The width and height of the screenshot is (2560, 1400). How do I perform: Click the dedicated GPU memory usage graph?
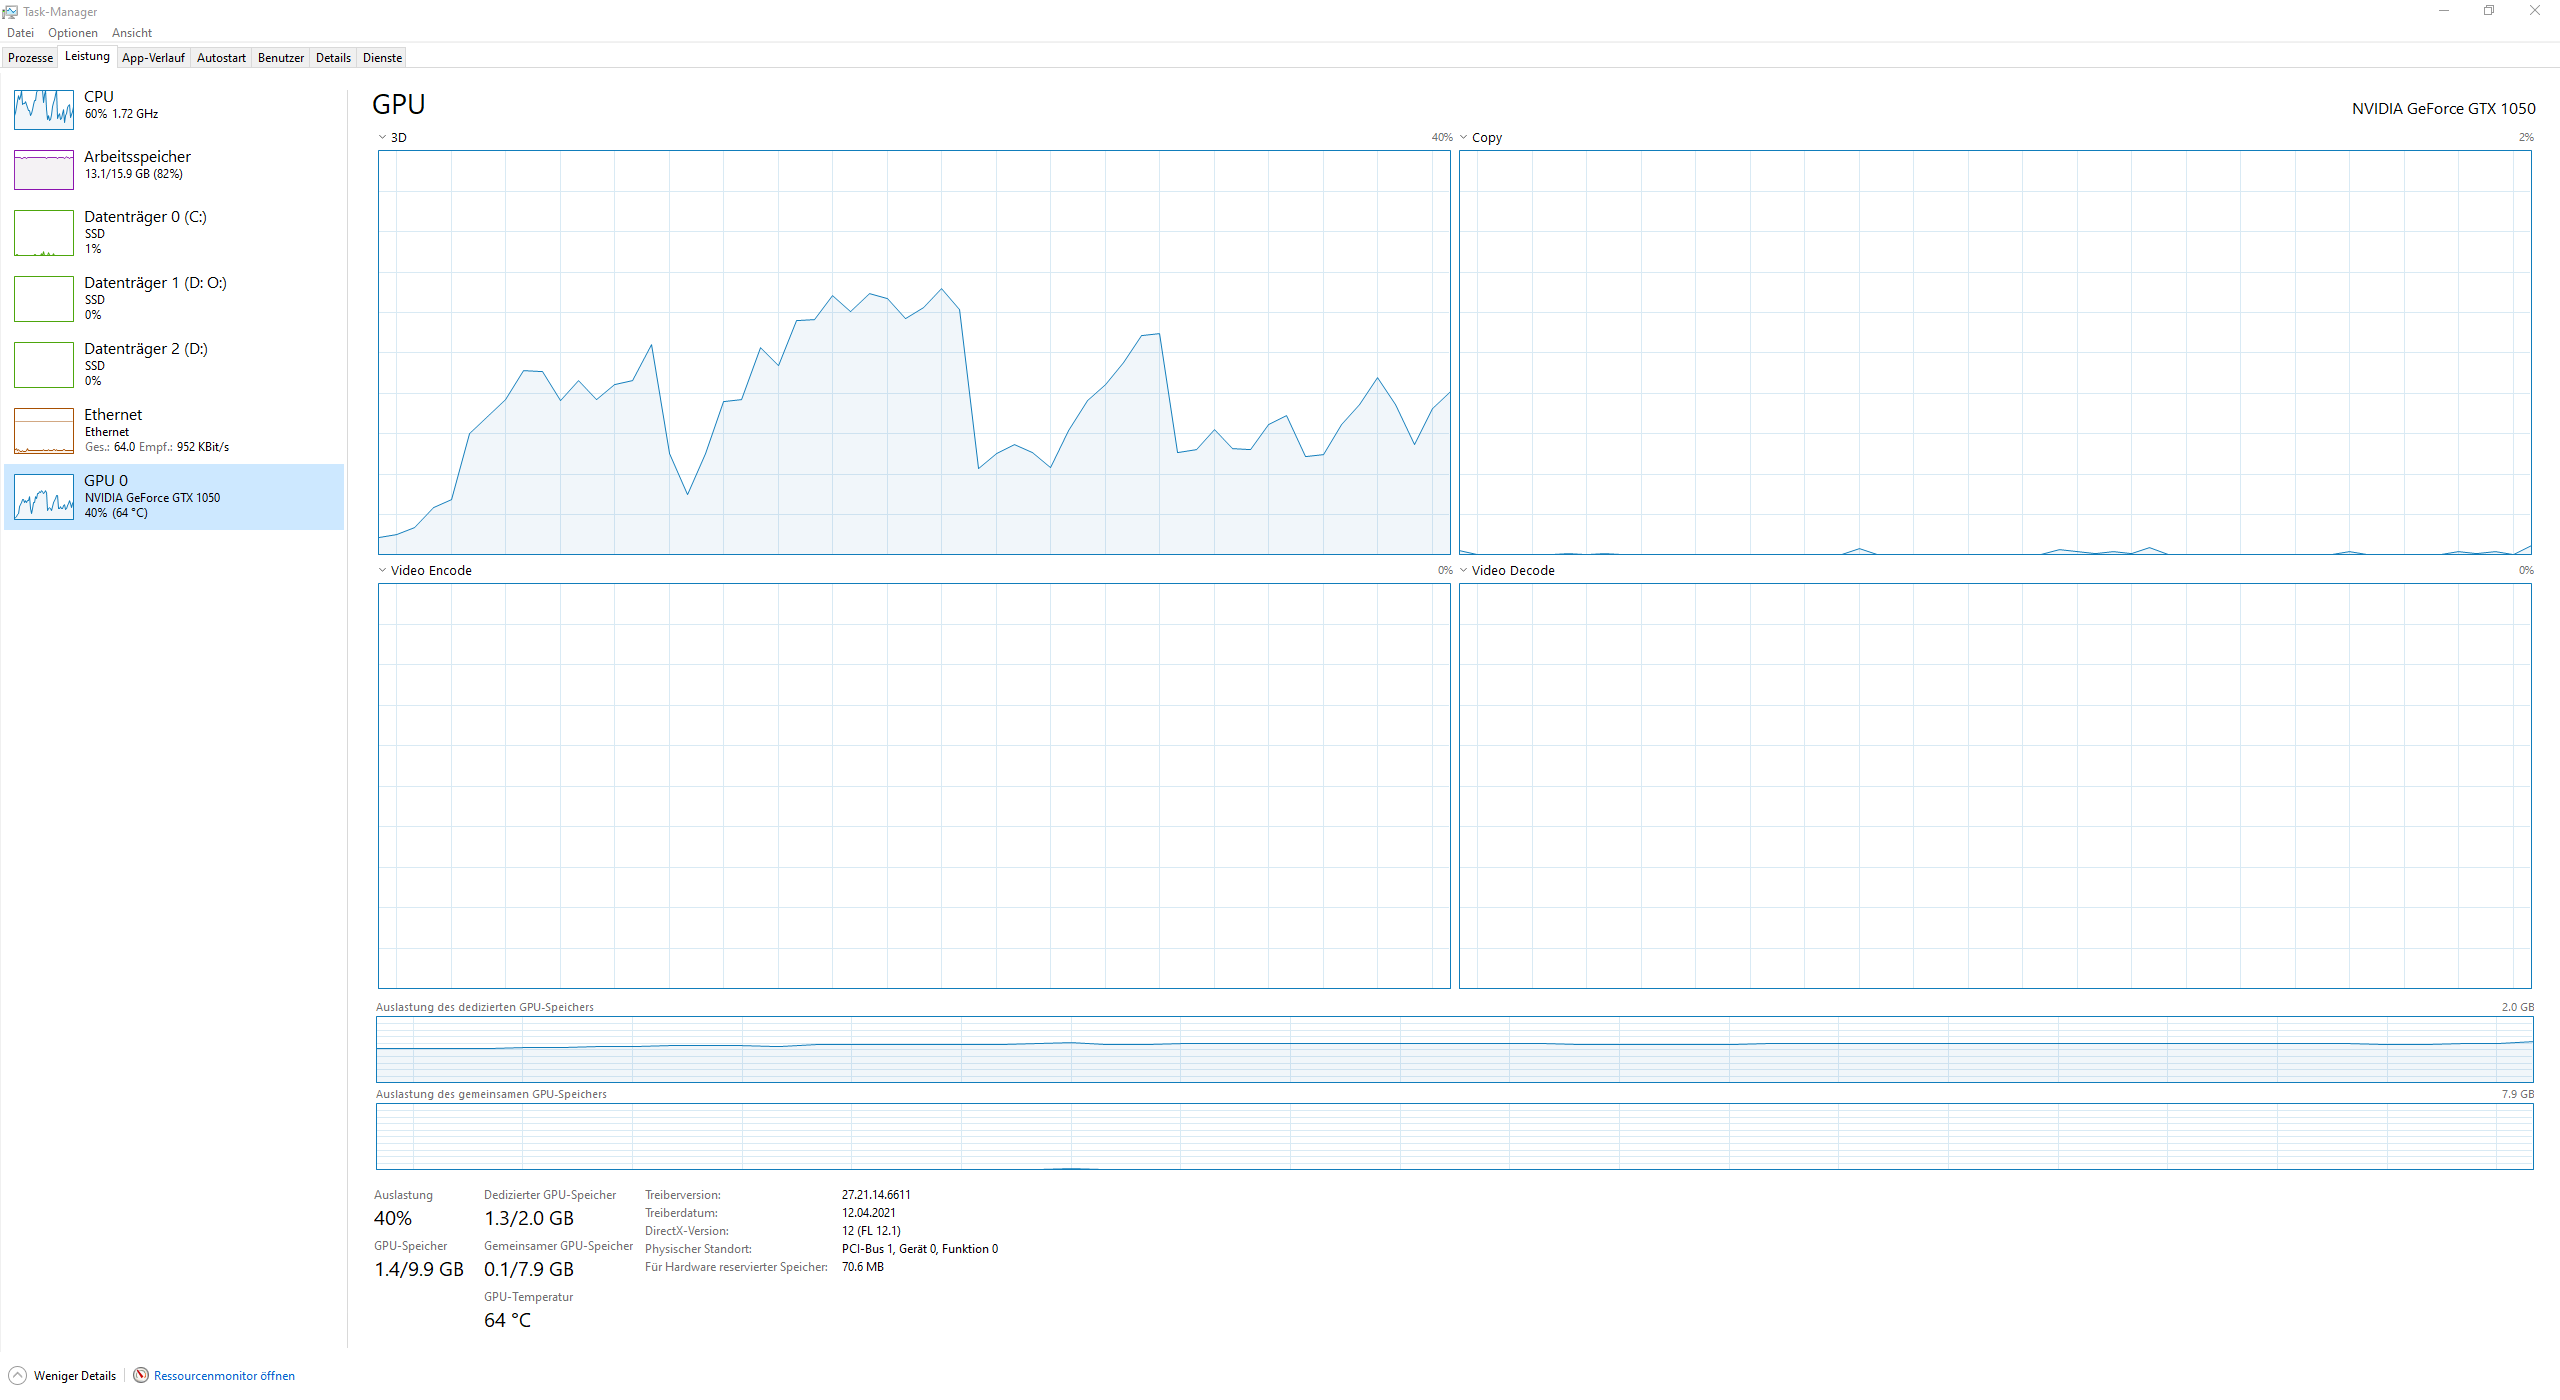[x=1454, y=1049]
